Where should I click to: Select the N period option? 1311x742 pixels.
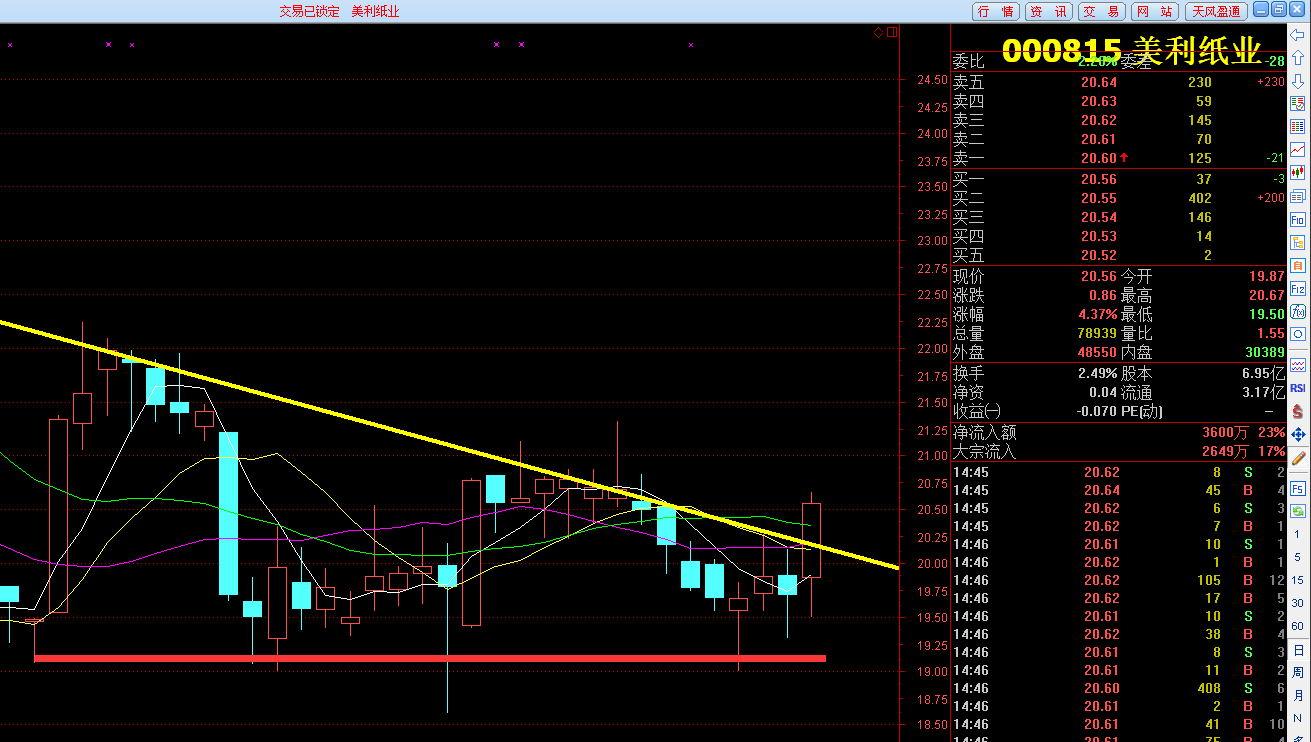[1298, 720]
